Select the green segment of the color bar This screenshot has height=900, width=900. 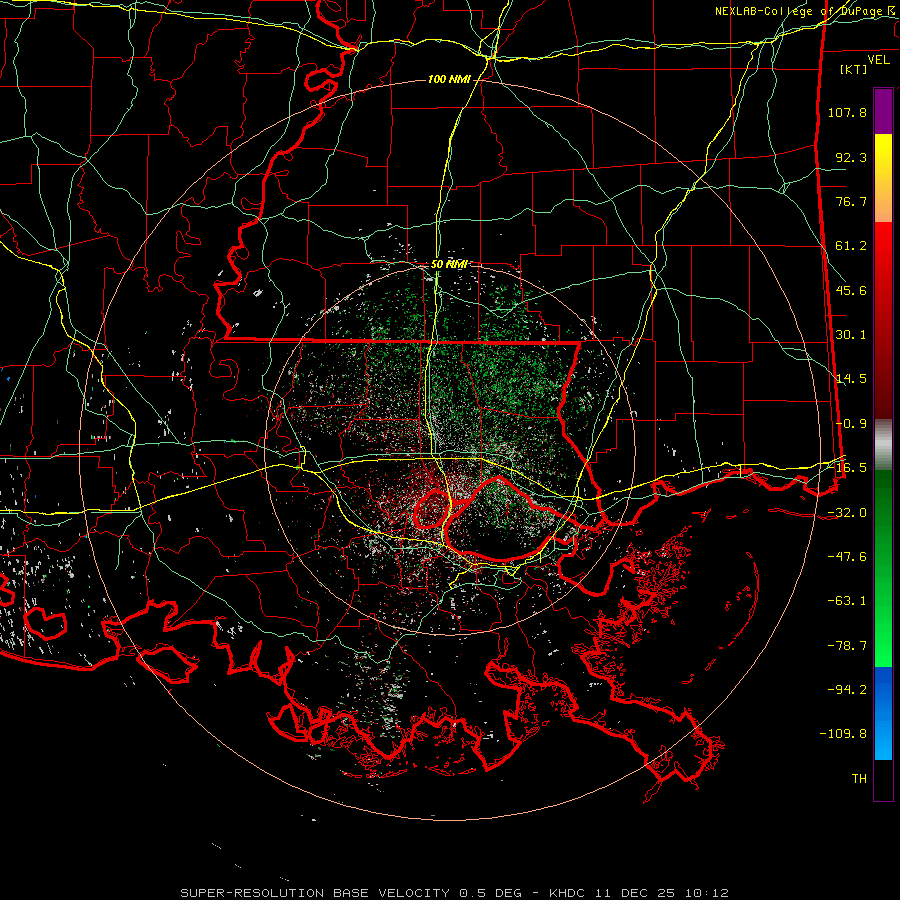tap(883, 568)
